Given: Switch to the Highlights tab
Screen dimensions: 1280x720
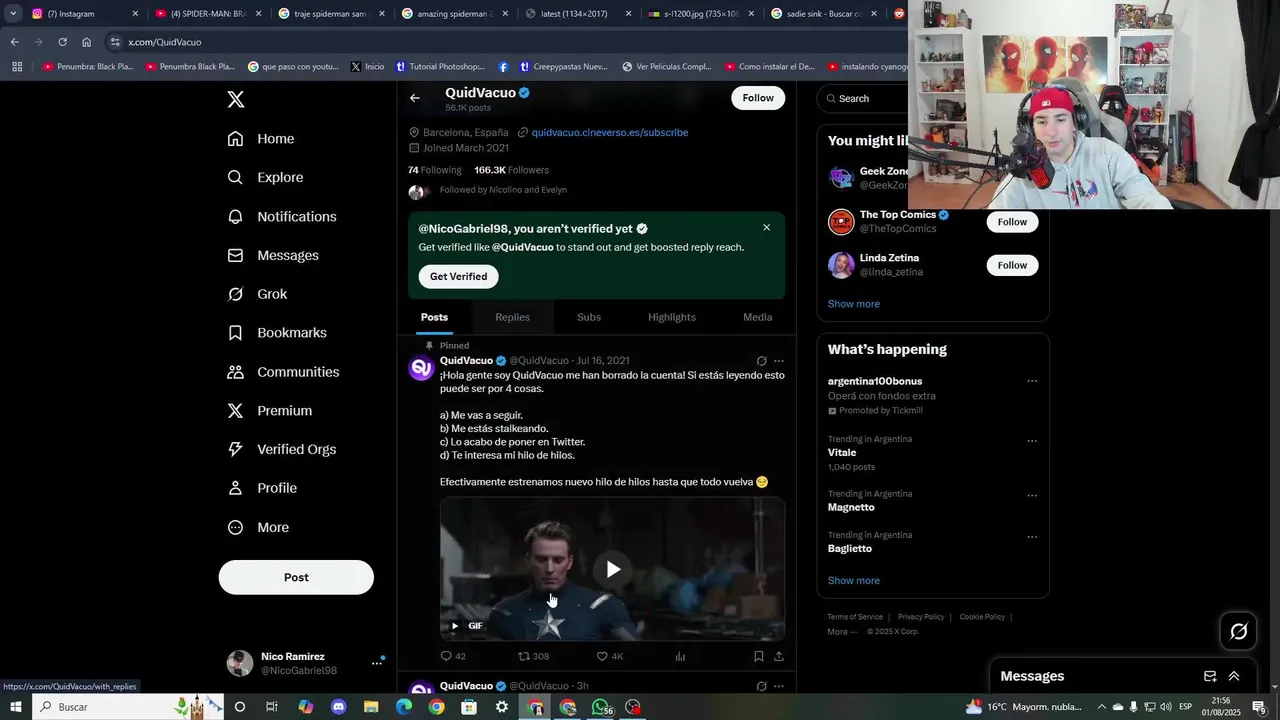Looking at the screenshot, I should pos(672,317).
